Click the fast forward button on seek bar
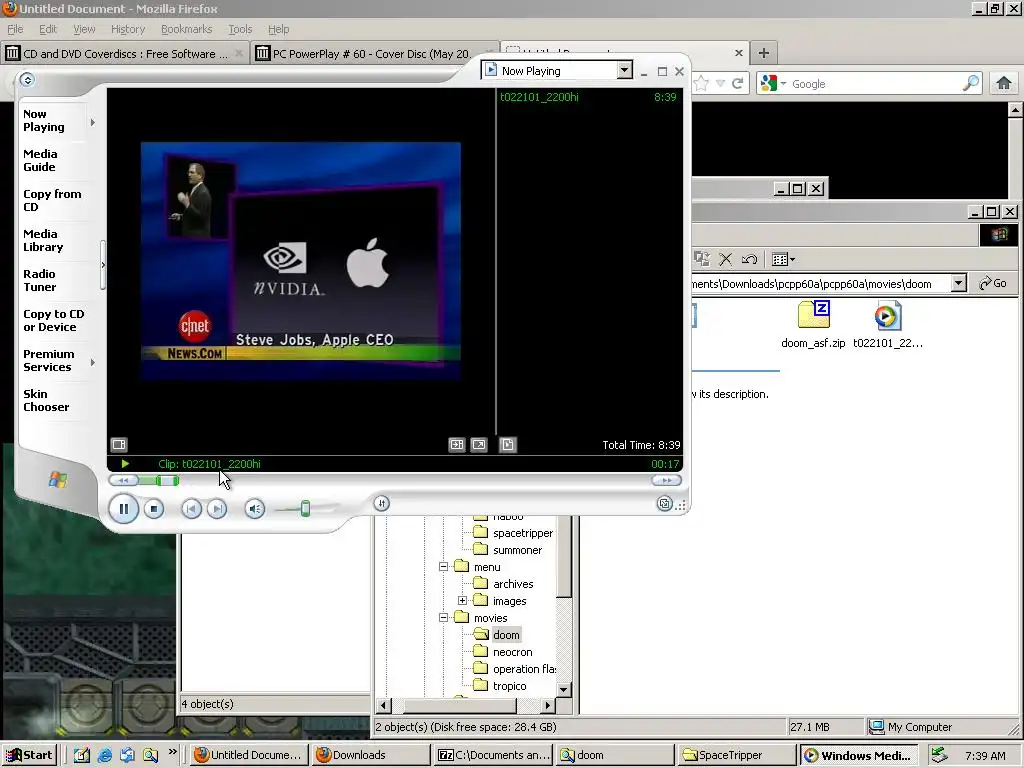 point(666,481)
